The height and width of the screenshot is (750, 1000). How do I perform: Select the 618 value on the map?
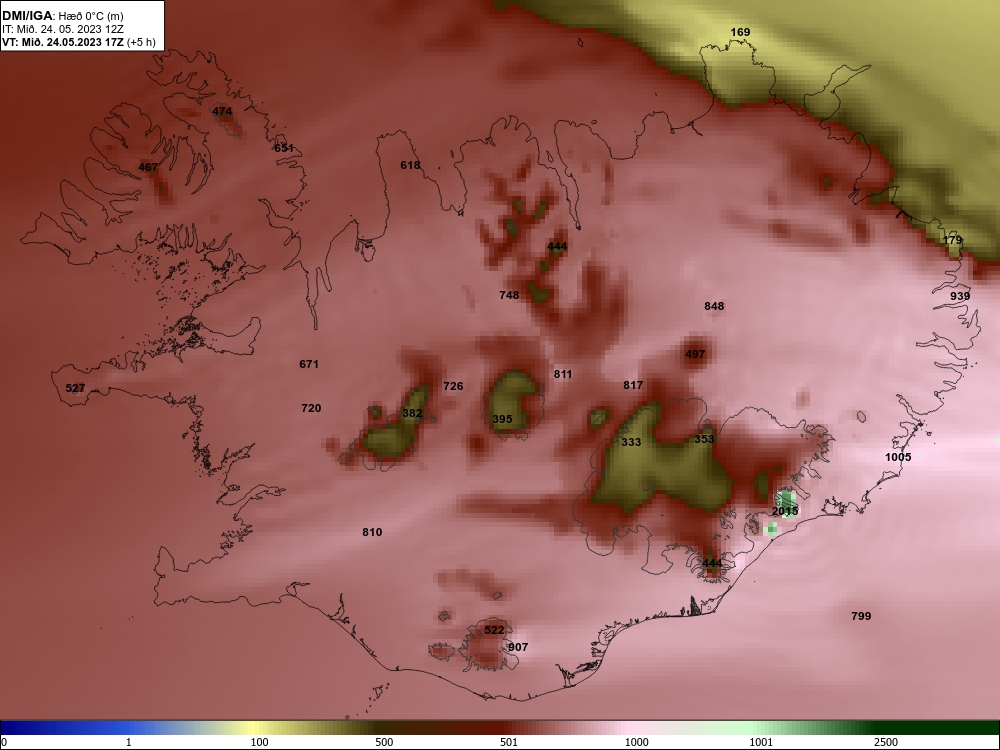410,165
